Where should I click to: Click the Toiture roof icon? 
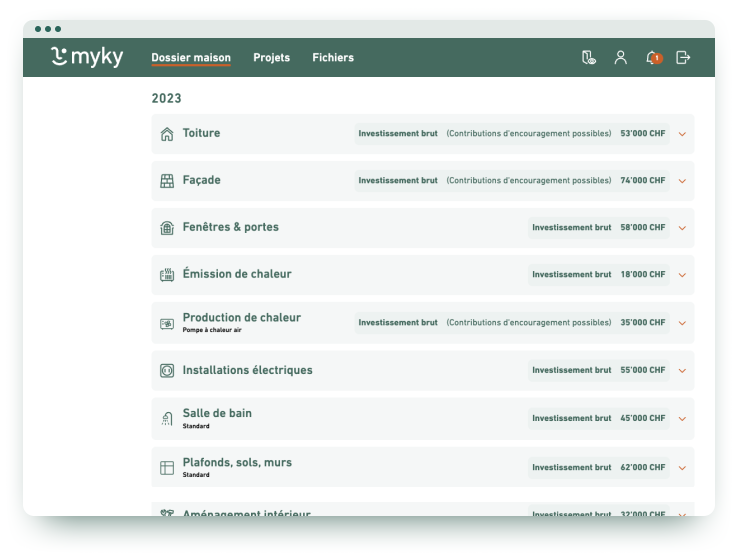point(167,134)
